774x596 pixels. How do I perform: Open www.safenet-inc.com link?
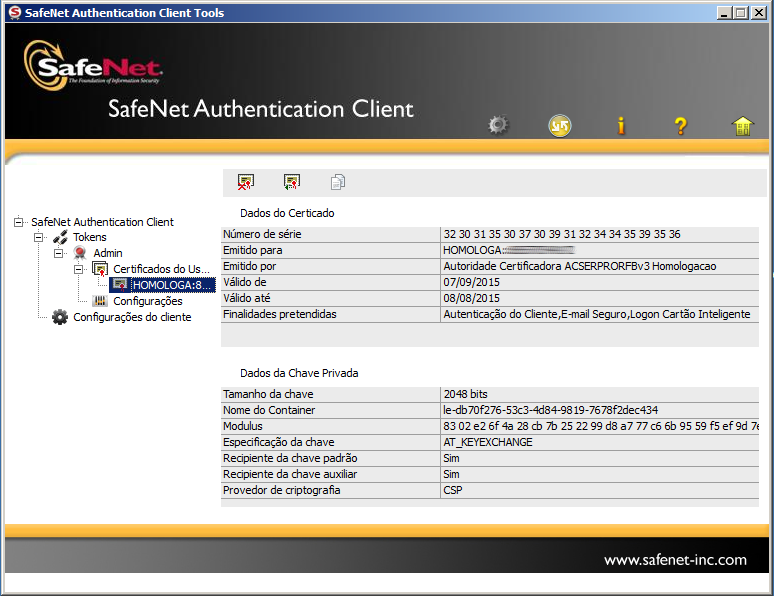click(675, 560)
